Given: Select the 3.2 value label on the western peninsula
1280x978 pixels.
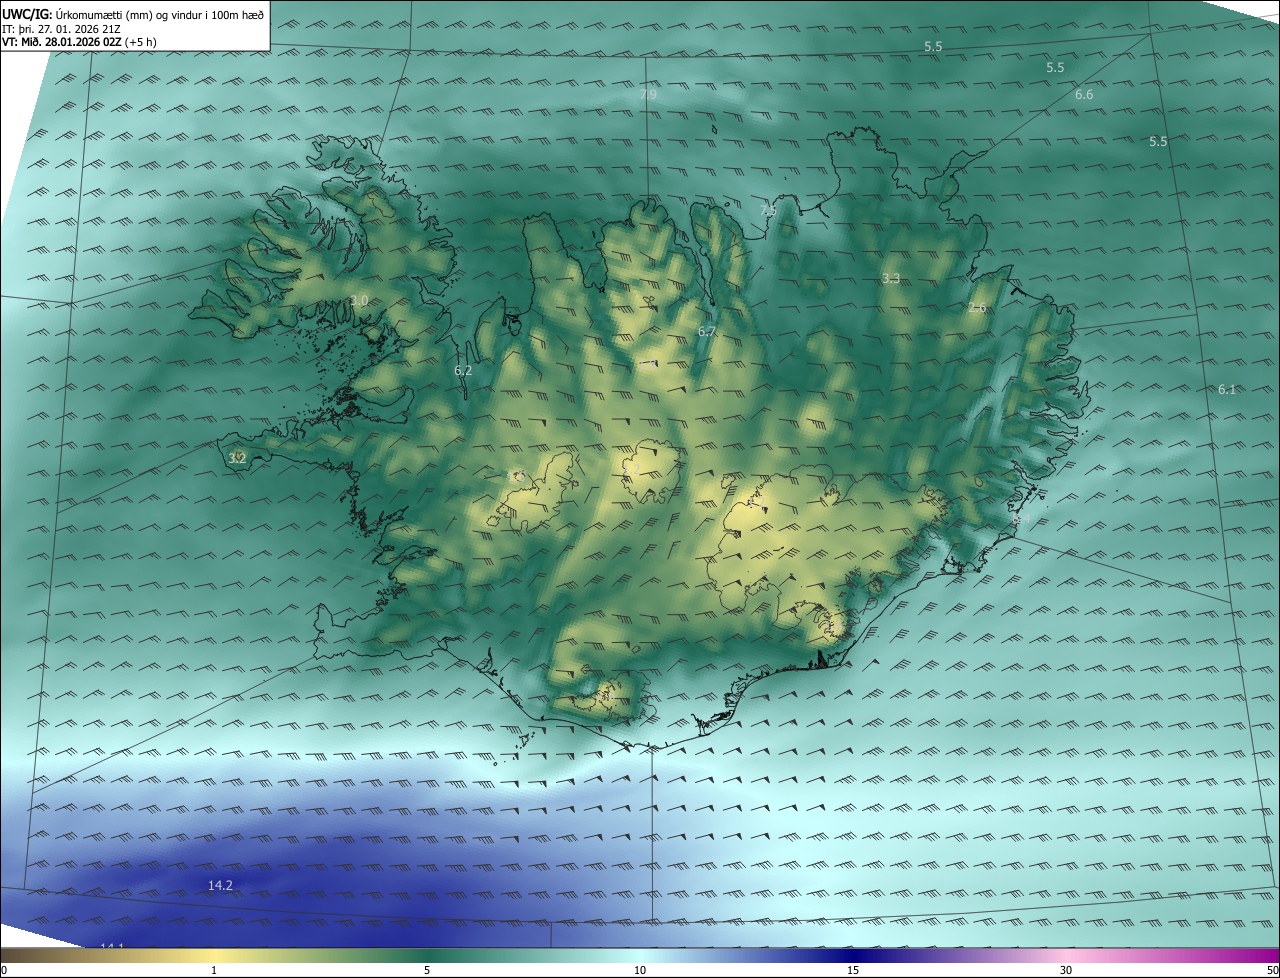Looking at the screenshot, I should click(x=237, y=458).
